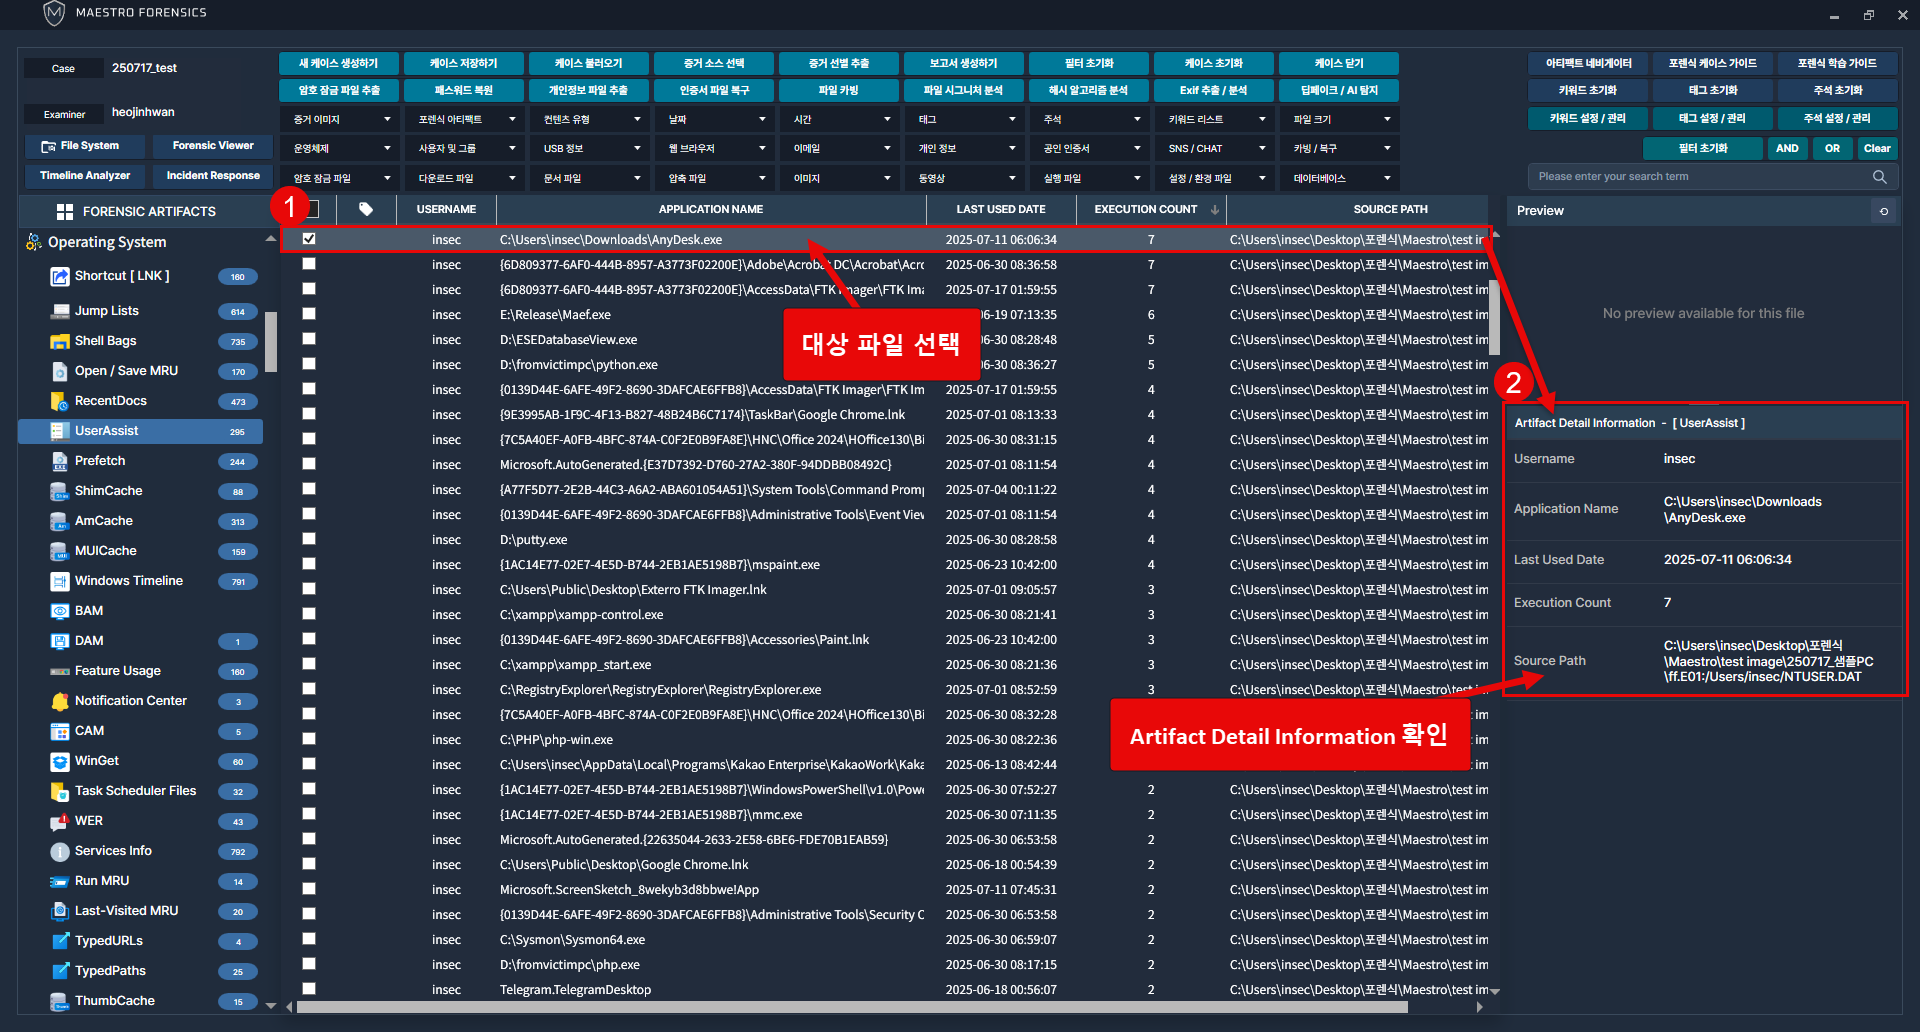Click the Preview panel refresh icon
Viewport: 1920px width, 1032px height.
1884,211
